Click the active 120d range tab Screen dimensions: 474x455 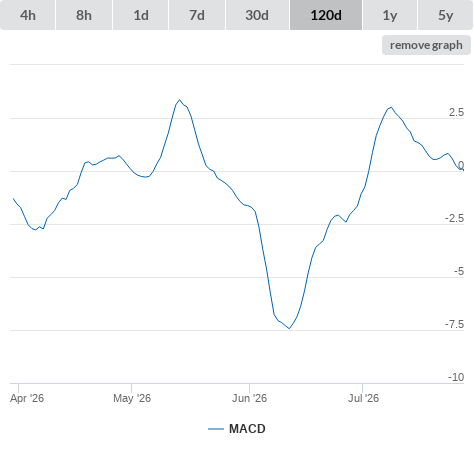[326, 15]
